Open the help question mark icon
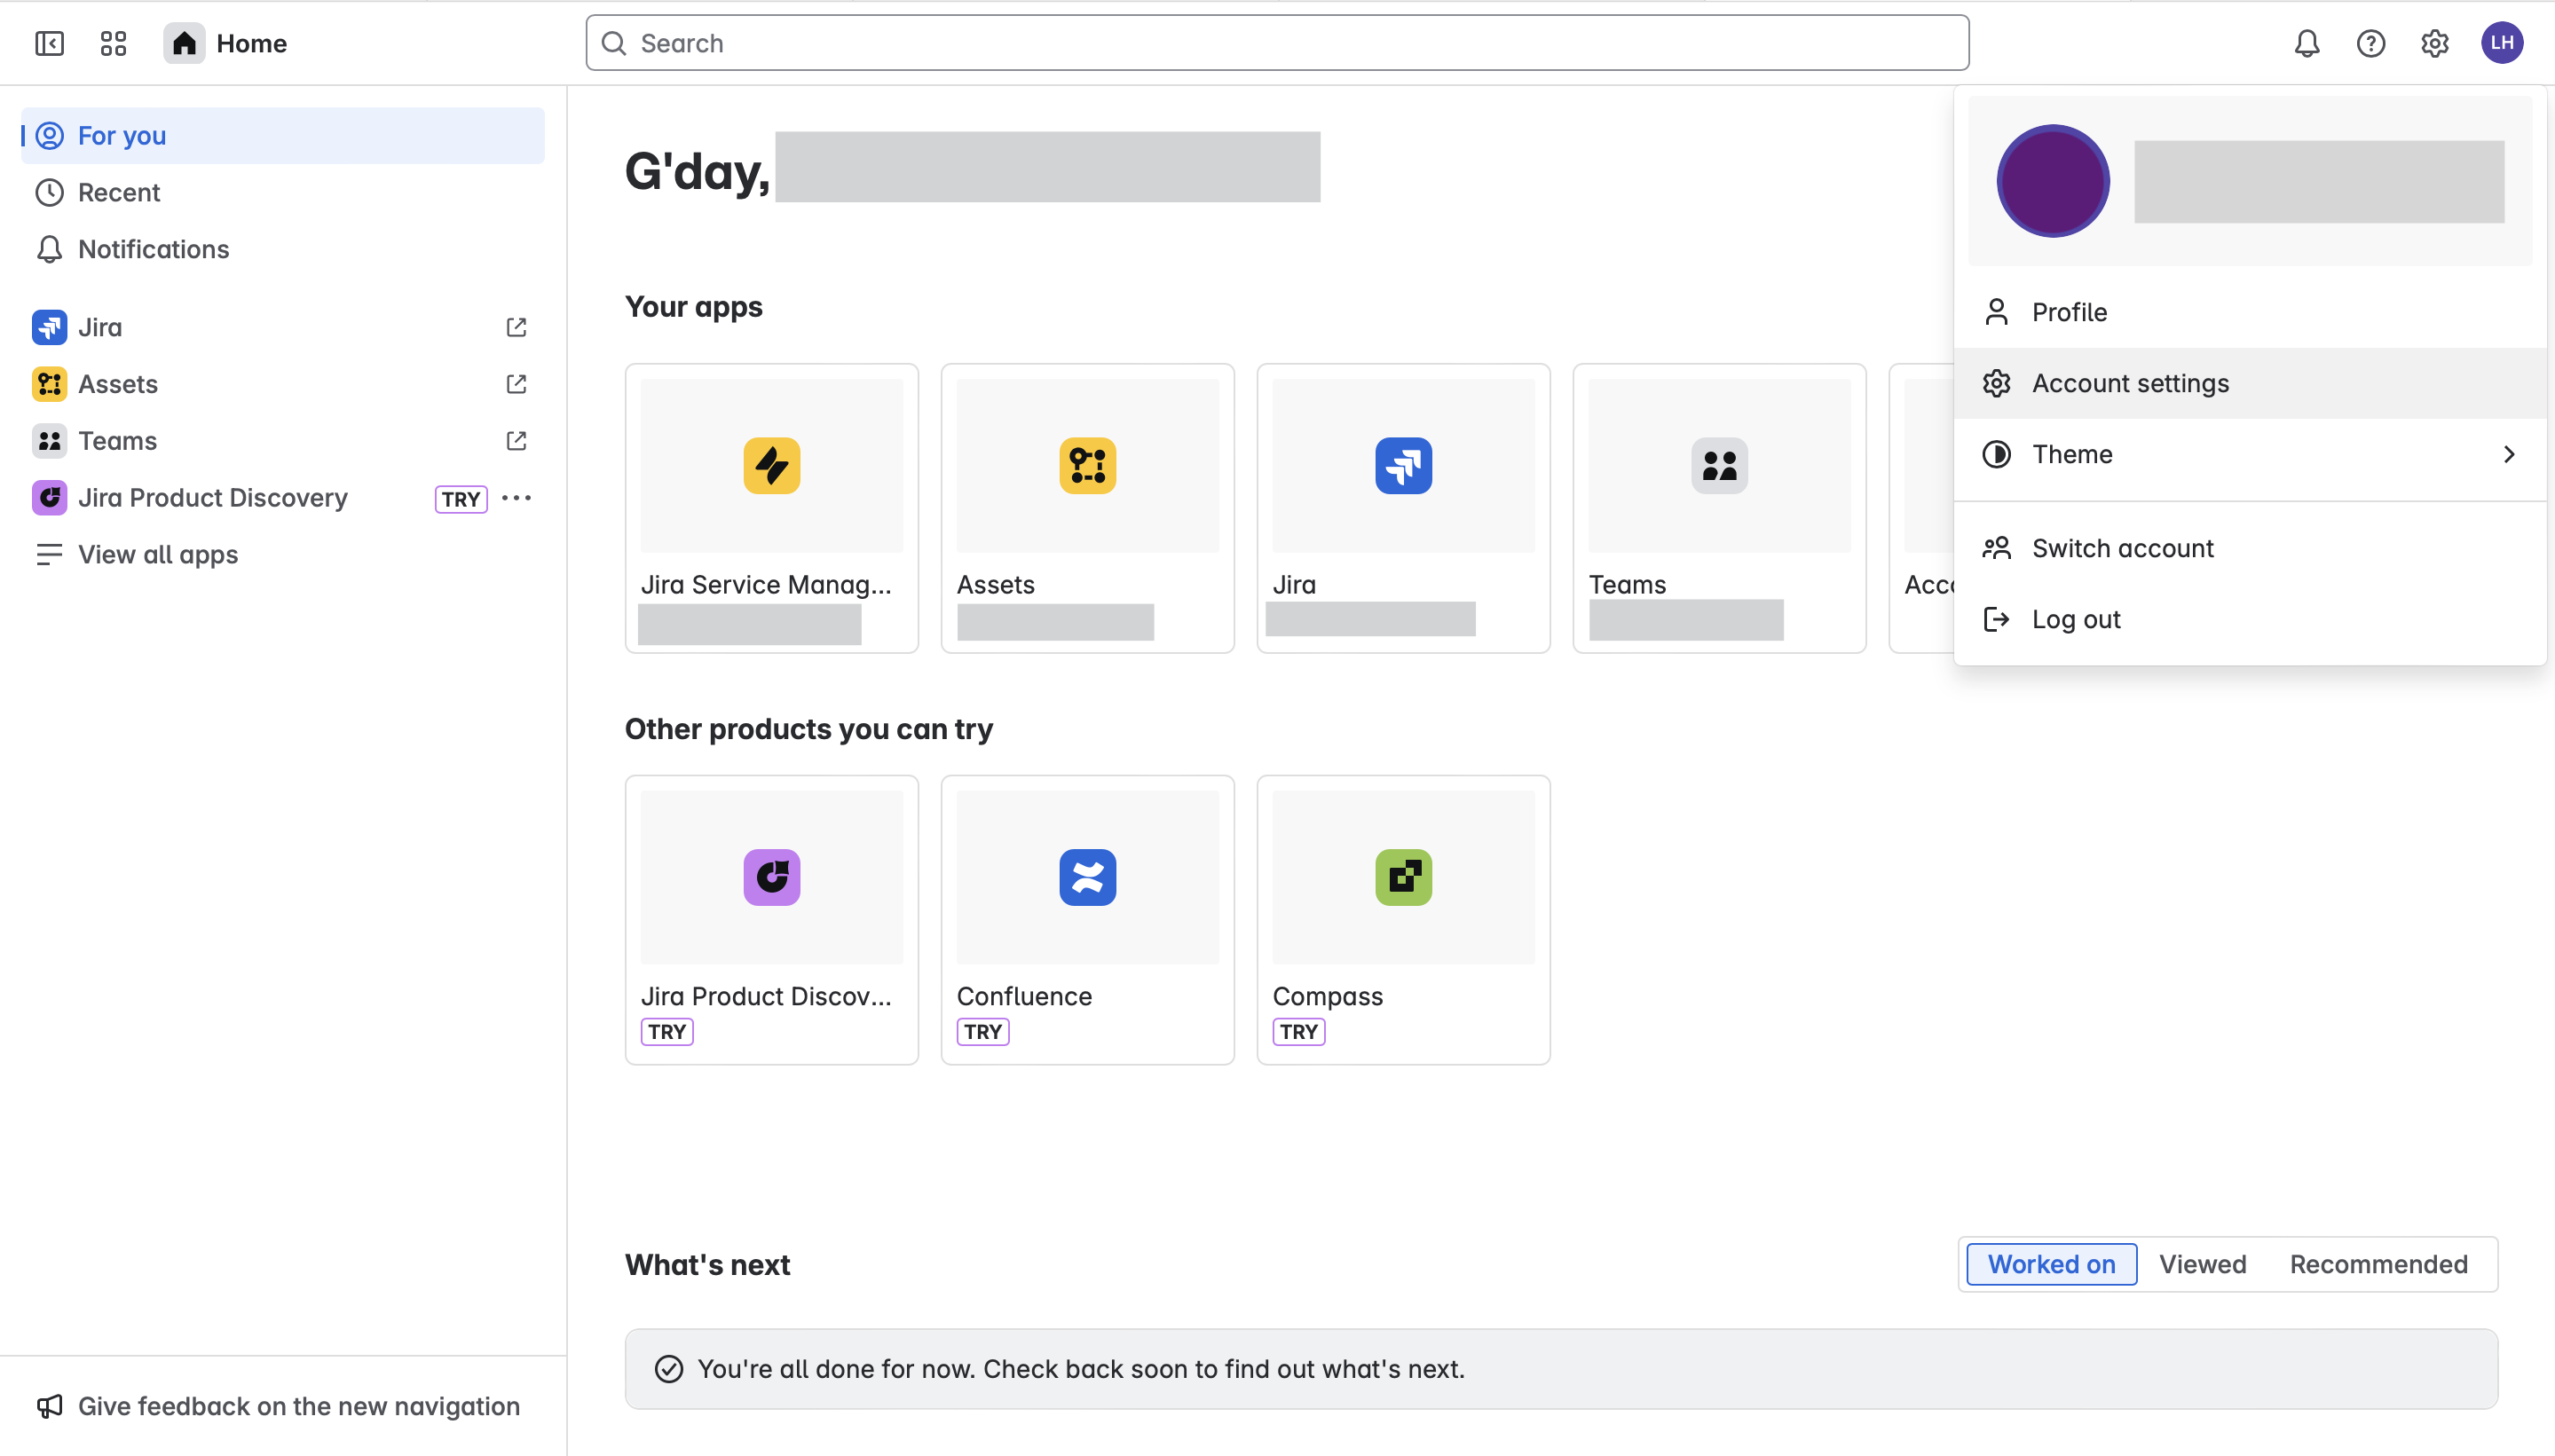The height and width of the screenshot is (1456, 2555). coord(2370,43)
